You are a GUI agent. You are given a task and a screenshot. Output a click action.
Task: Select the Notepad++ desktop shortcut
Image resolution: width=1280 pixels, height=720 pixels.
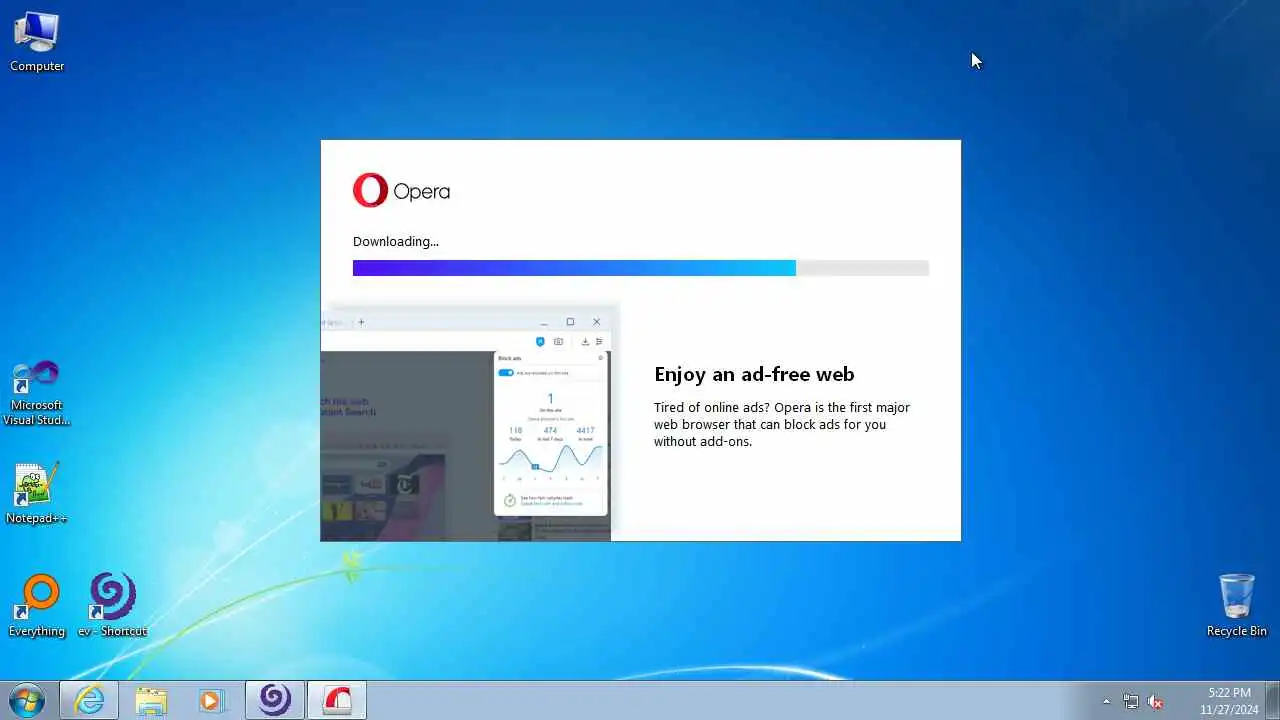click(36, 494)
